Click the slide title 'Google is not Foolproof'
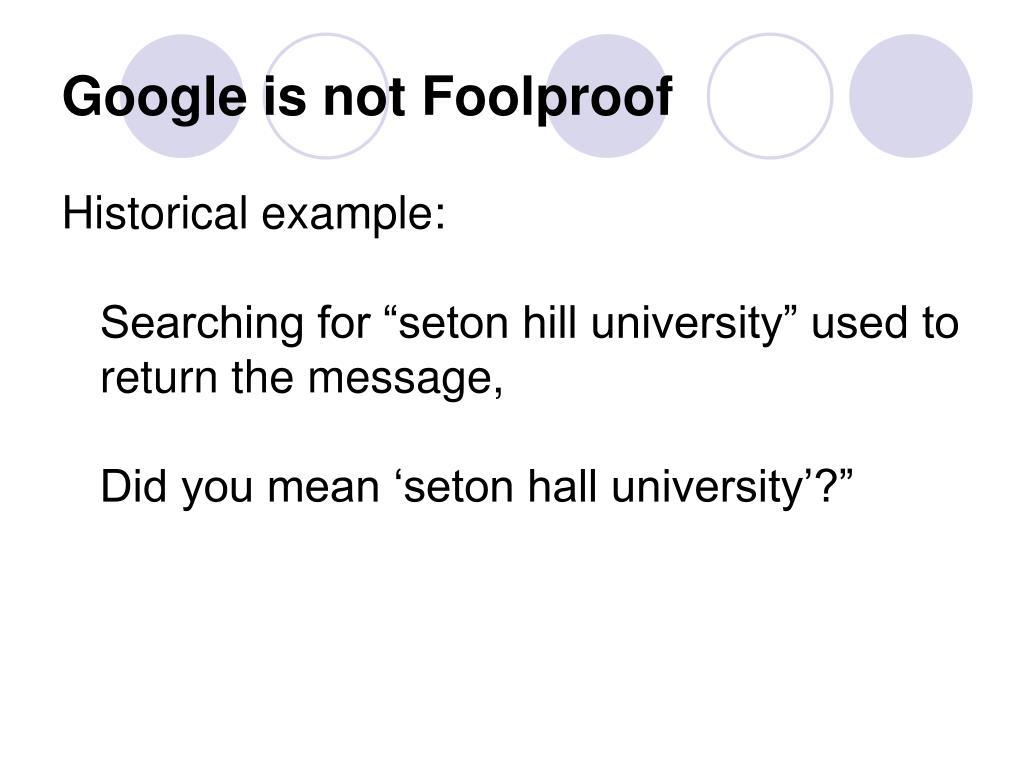This screenshot has height=768, width=1024. pos(367,98)
